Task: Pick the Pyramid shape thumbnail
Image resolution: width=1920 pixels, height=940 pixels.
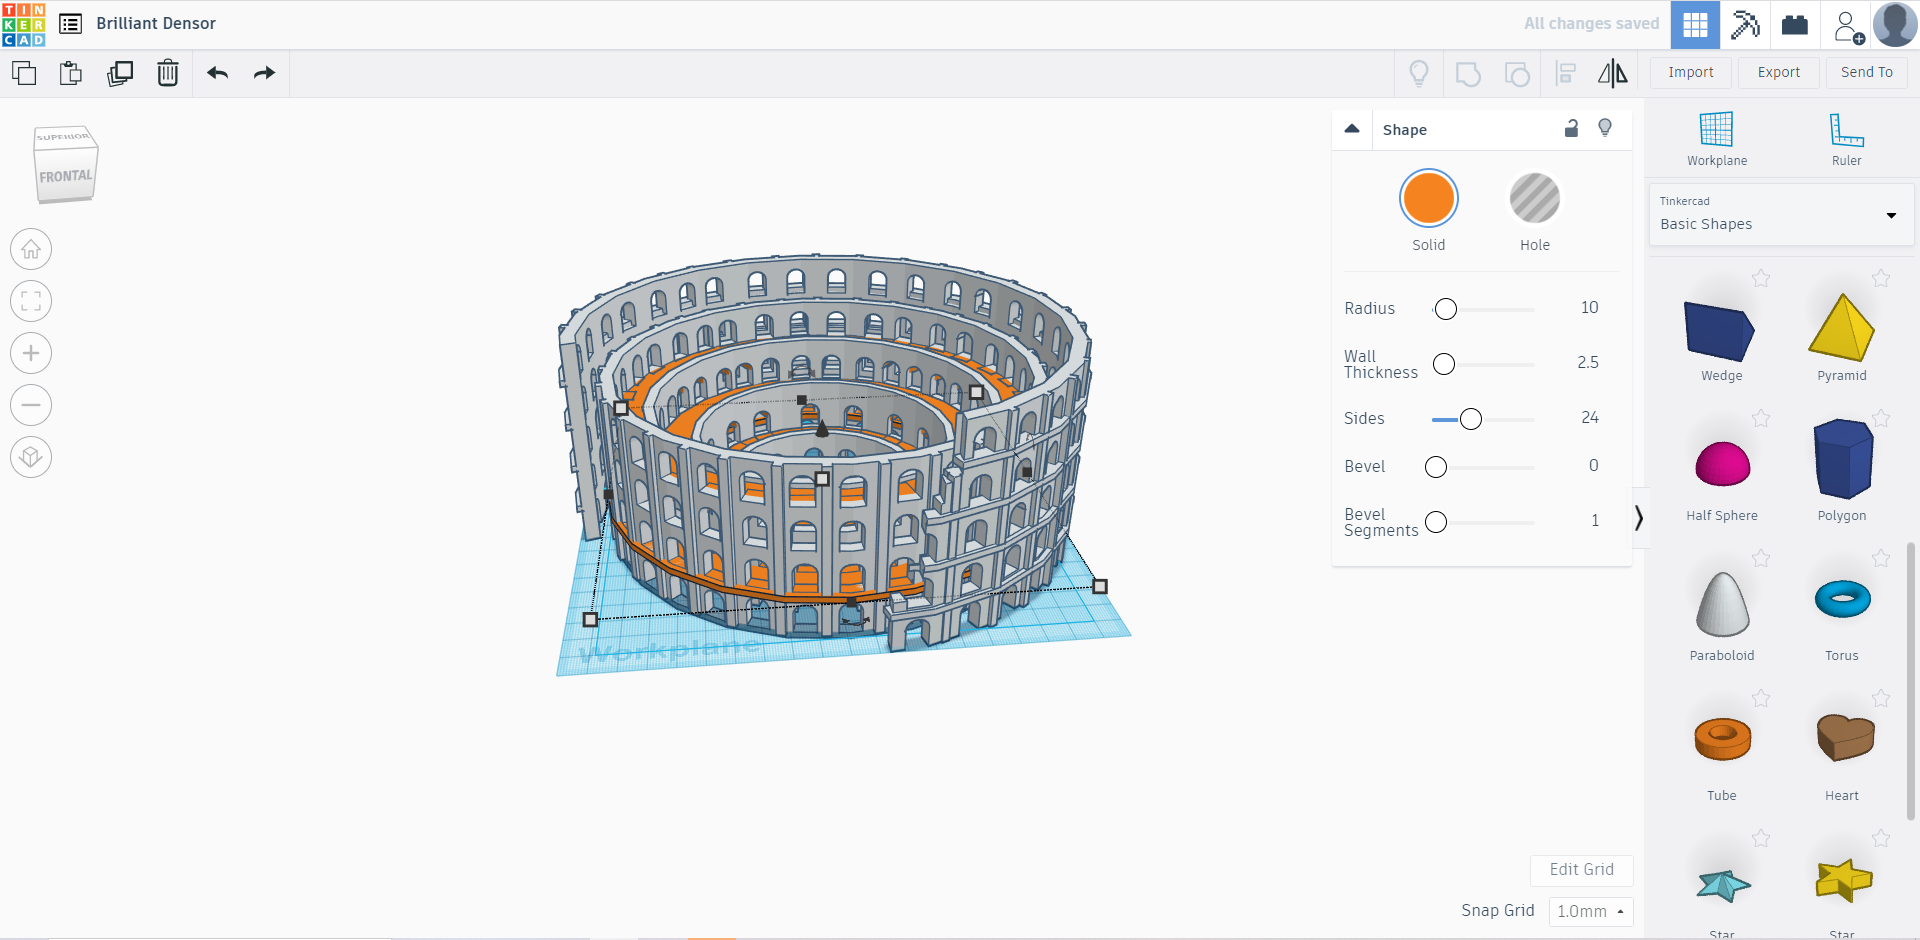Action: [1841, 327]
